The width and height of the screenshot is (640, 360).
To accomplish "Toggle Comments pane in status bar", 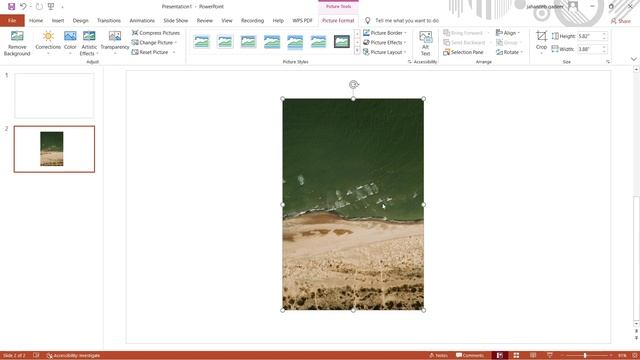I will [x=469, y=356].
